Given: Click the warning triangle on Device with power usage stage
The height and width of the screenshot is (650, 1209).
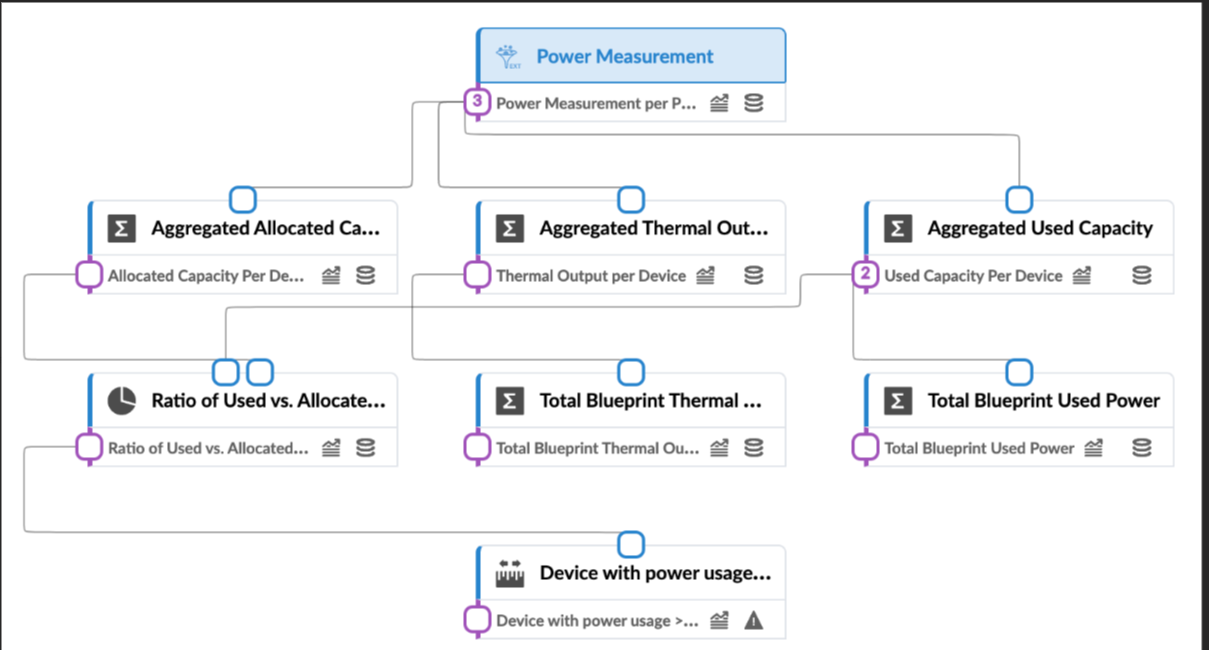Looking at the screenshot, I should (x=755, y=619).
